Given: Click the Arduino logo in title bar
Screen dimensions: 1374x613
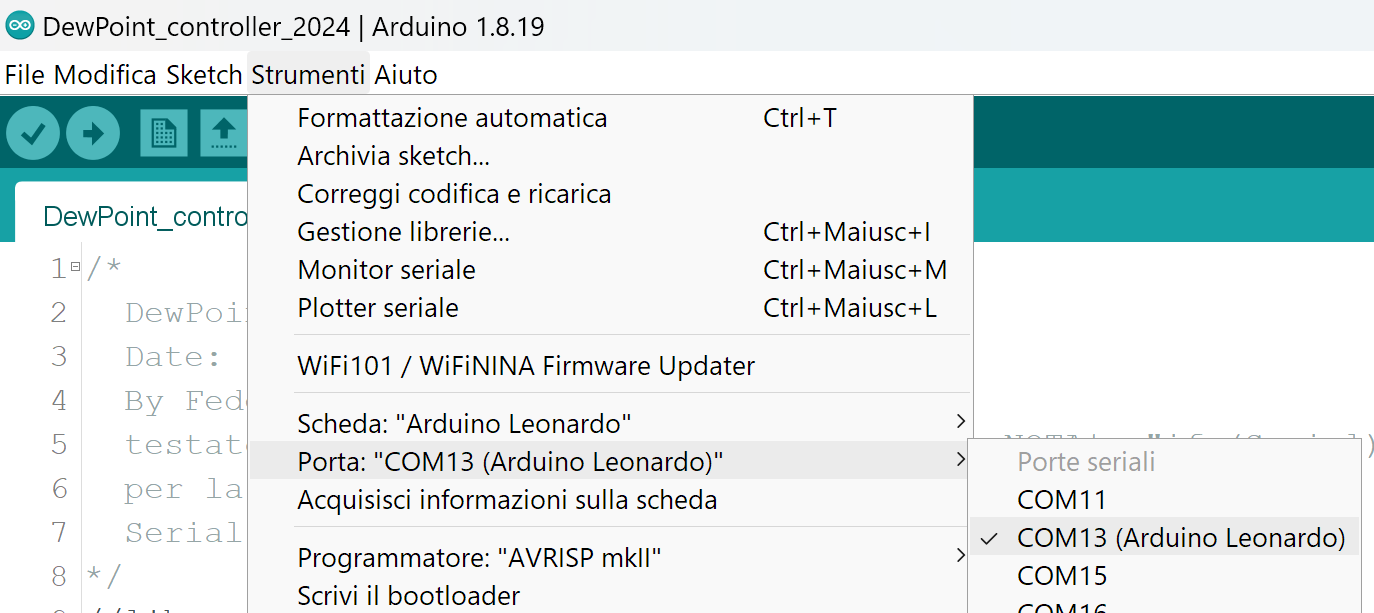Looking at the screenshot, I should click(x=19, y=27).
